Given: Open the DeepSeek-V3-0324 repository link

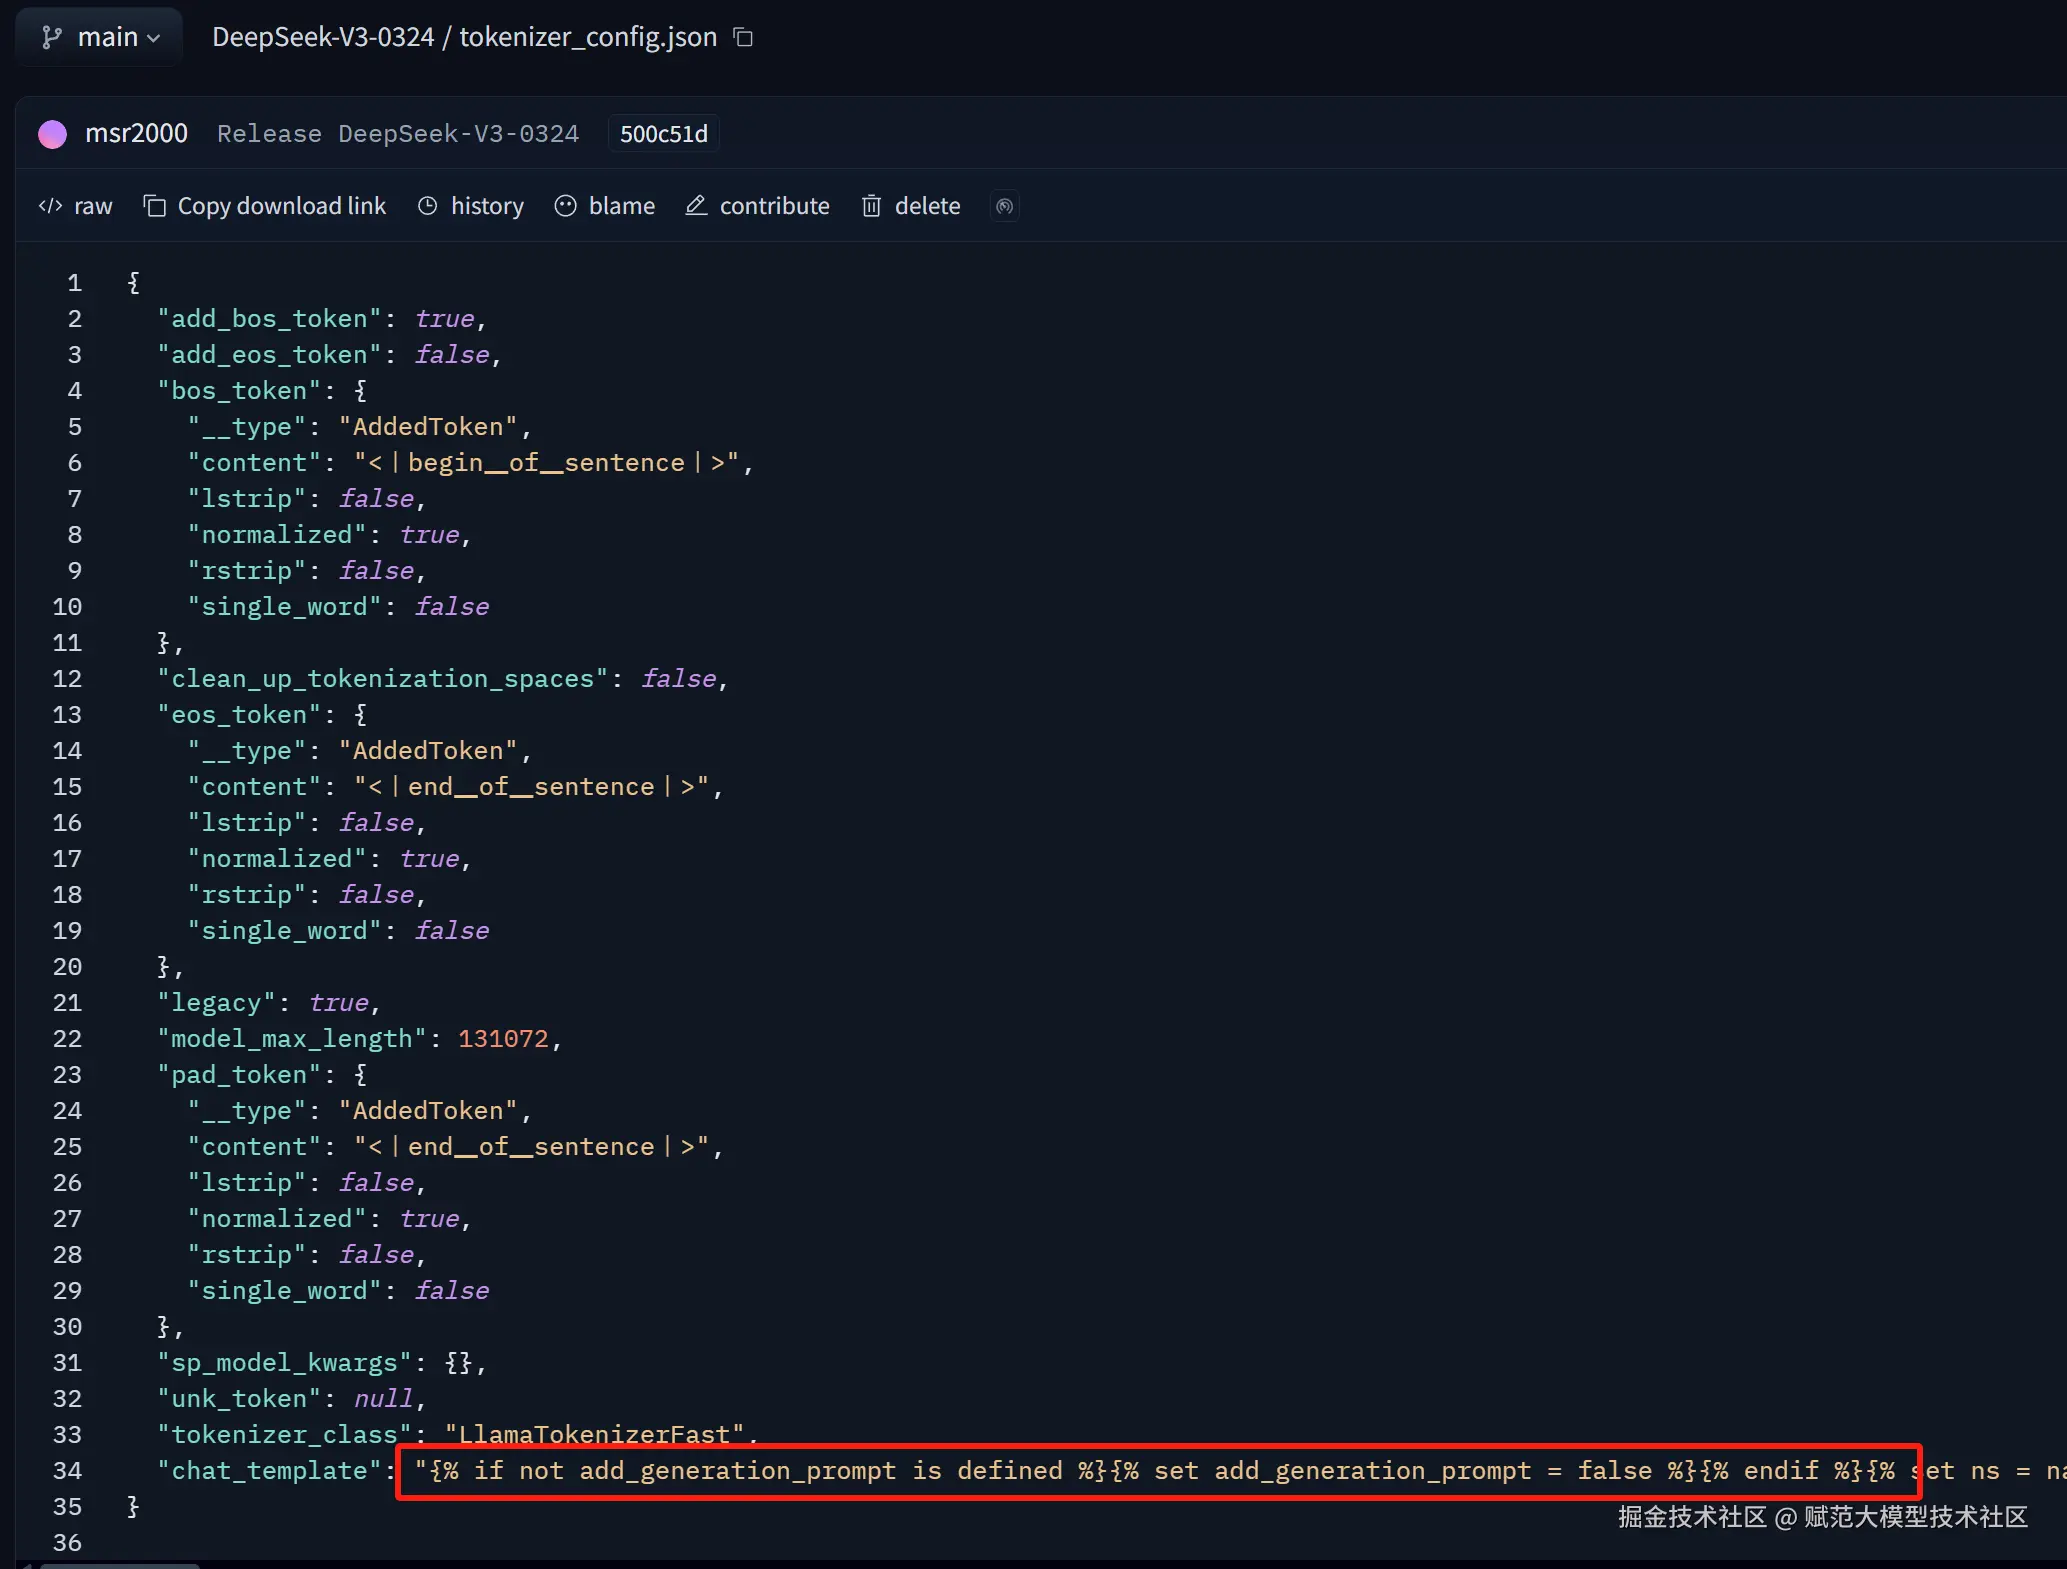Looking at the screenshot, I should 323,37.
